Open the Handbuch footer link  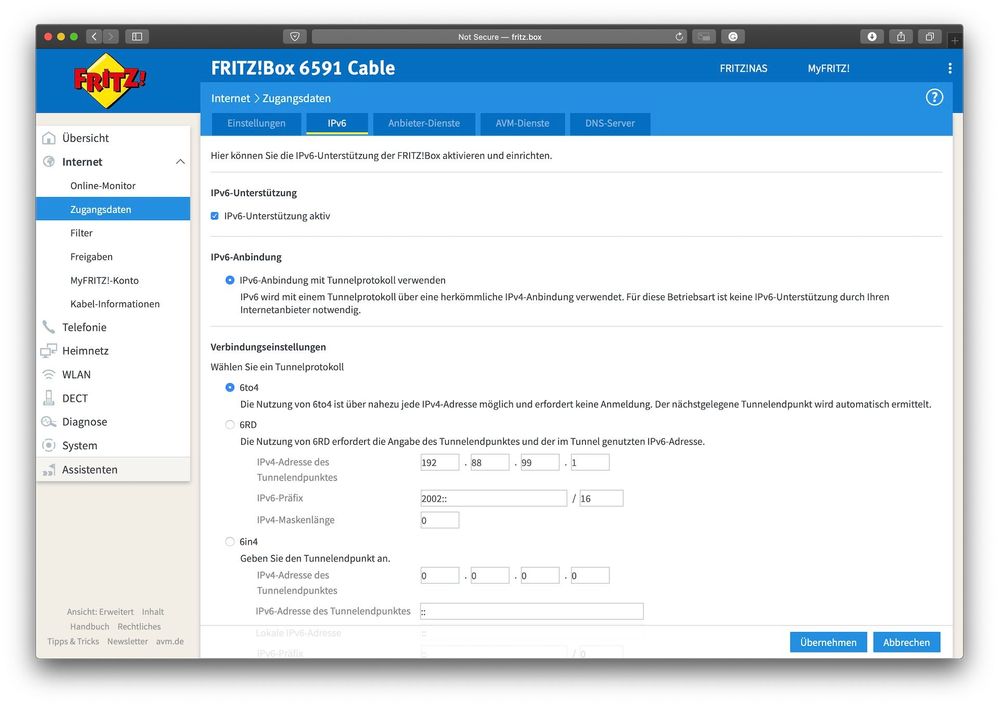pos(89,626)
